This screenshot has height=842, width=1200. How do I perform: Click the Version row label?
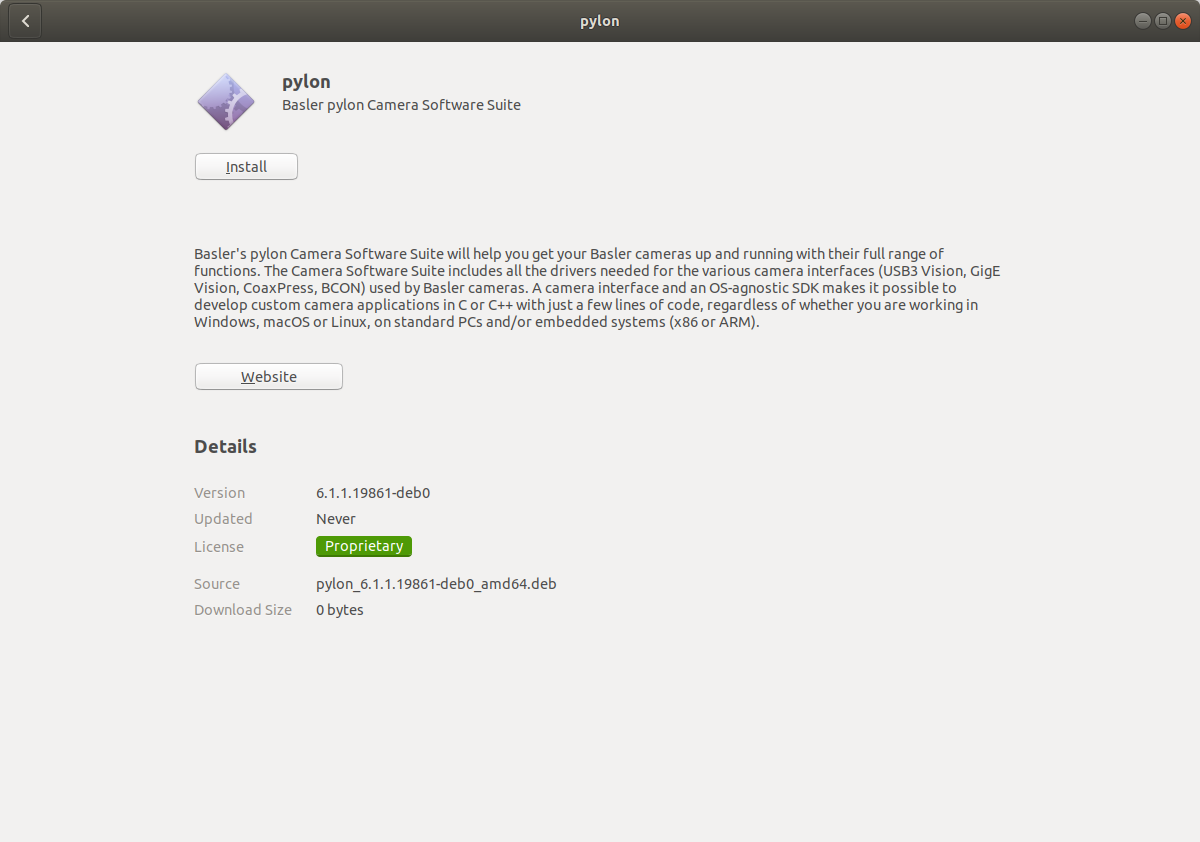[x=219, y=492]
